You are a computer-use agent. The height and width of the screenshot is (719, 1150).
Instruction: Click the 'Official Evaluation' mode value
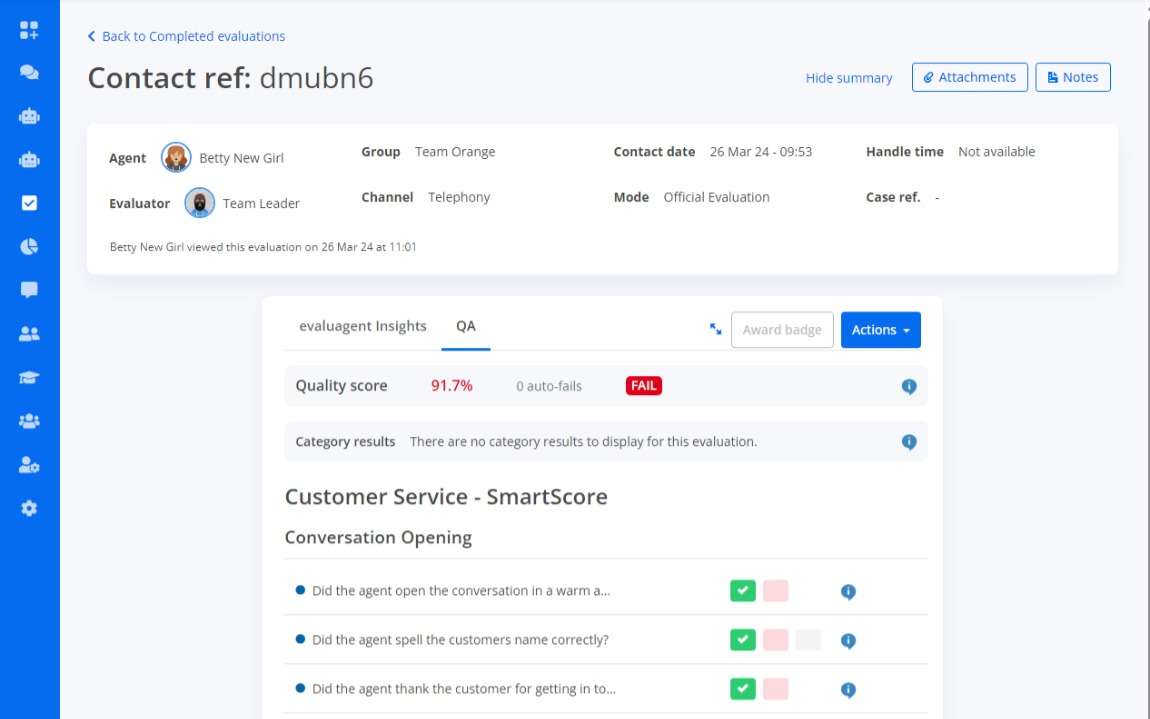pos(717,197)
